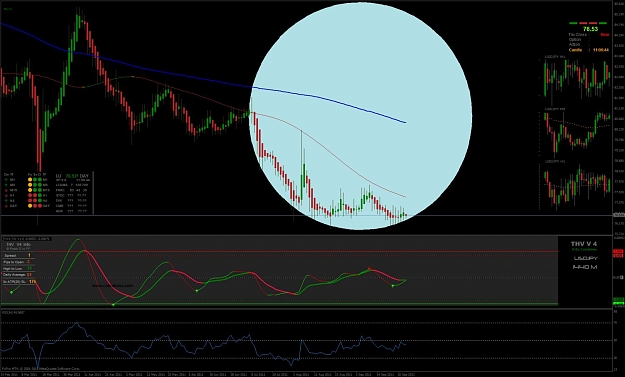The image size is (625, 377).
Task: Click the current price marker on price axis
Action: 618,215
